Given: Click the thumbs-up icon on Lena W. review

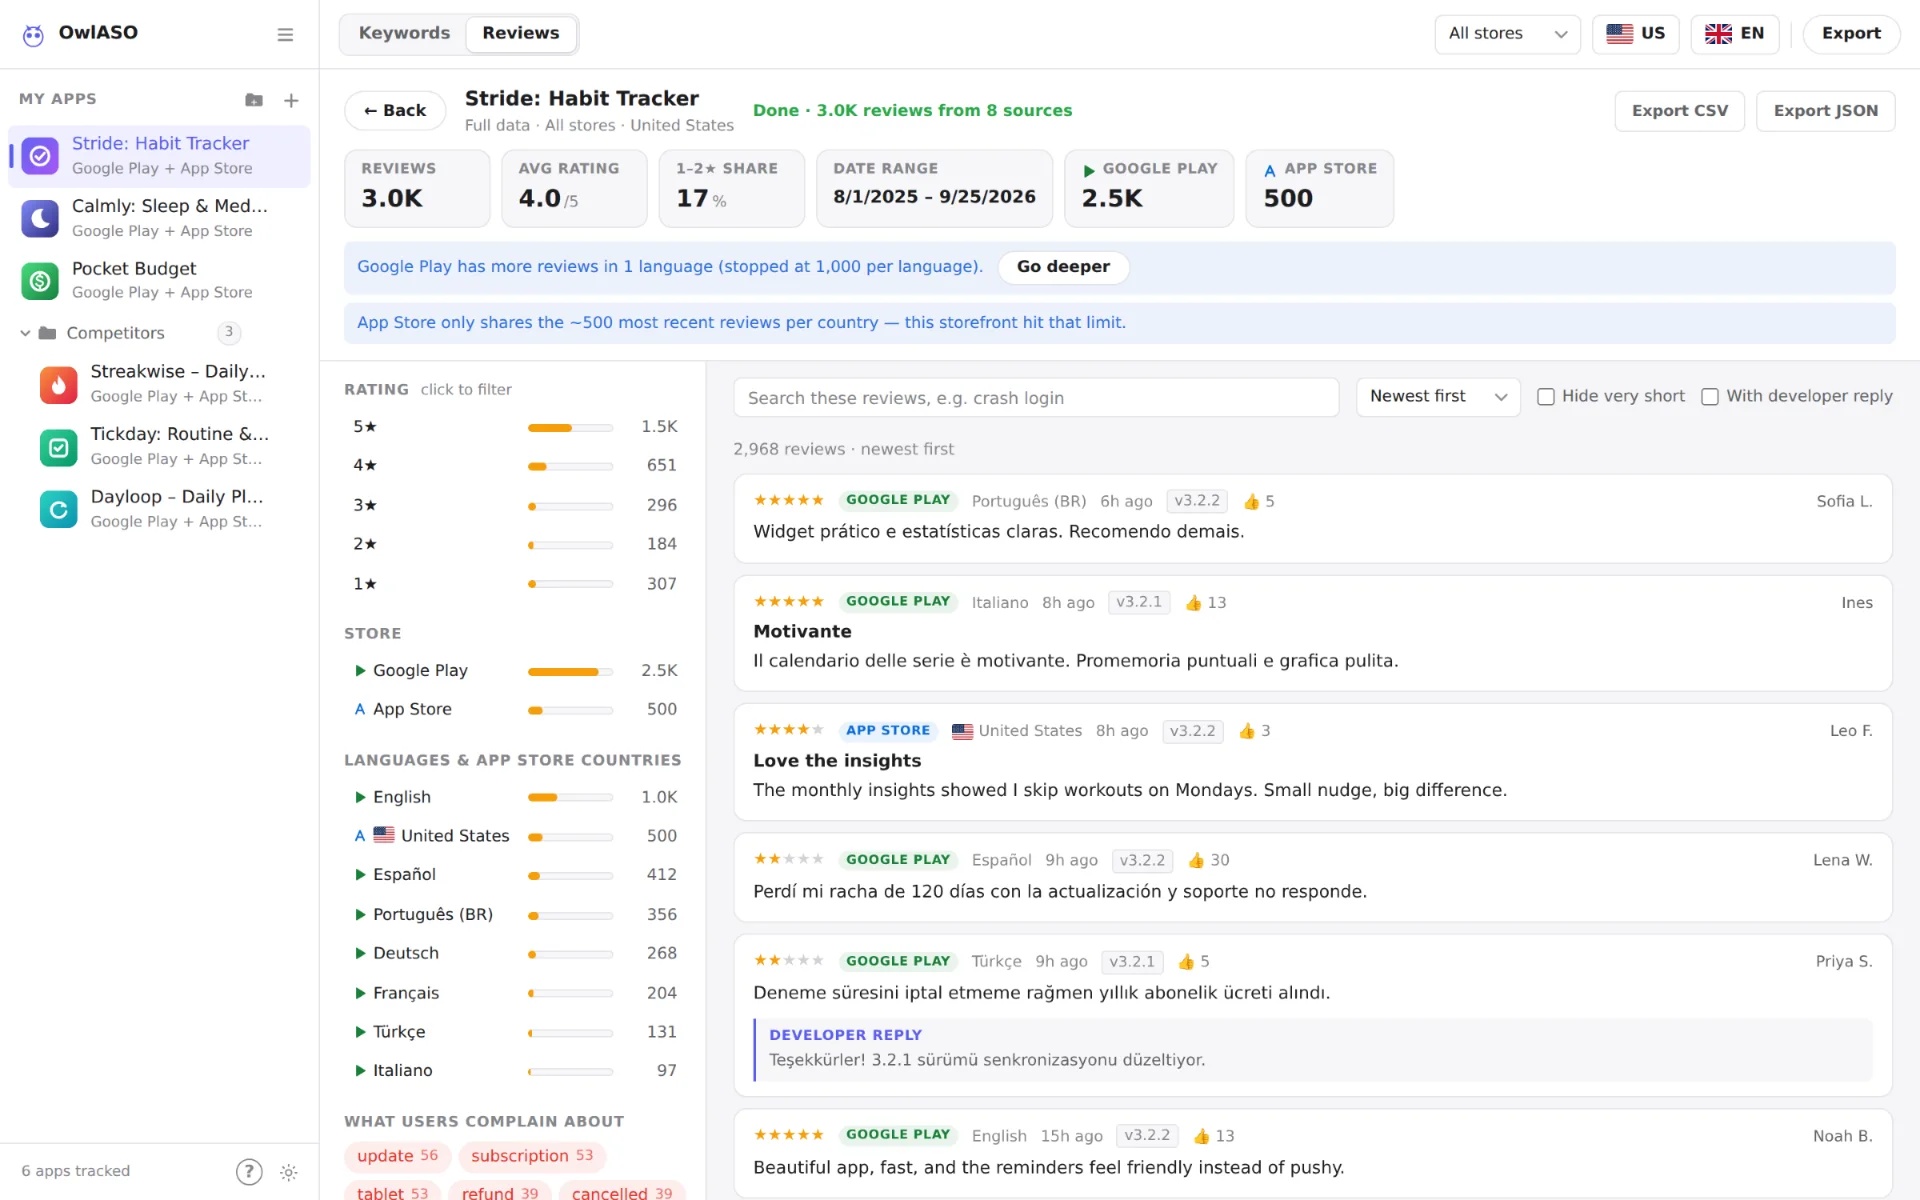Looking at the screenshot, I should coord(1196,860).
